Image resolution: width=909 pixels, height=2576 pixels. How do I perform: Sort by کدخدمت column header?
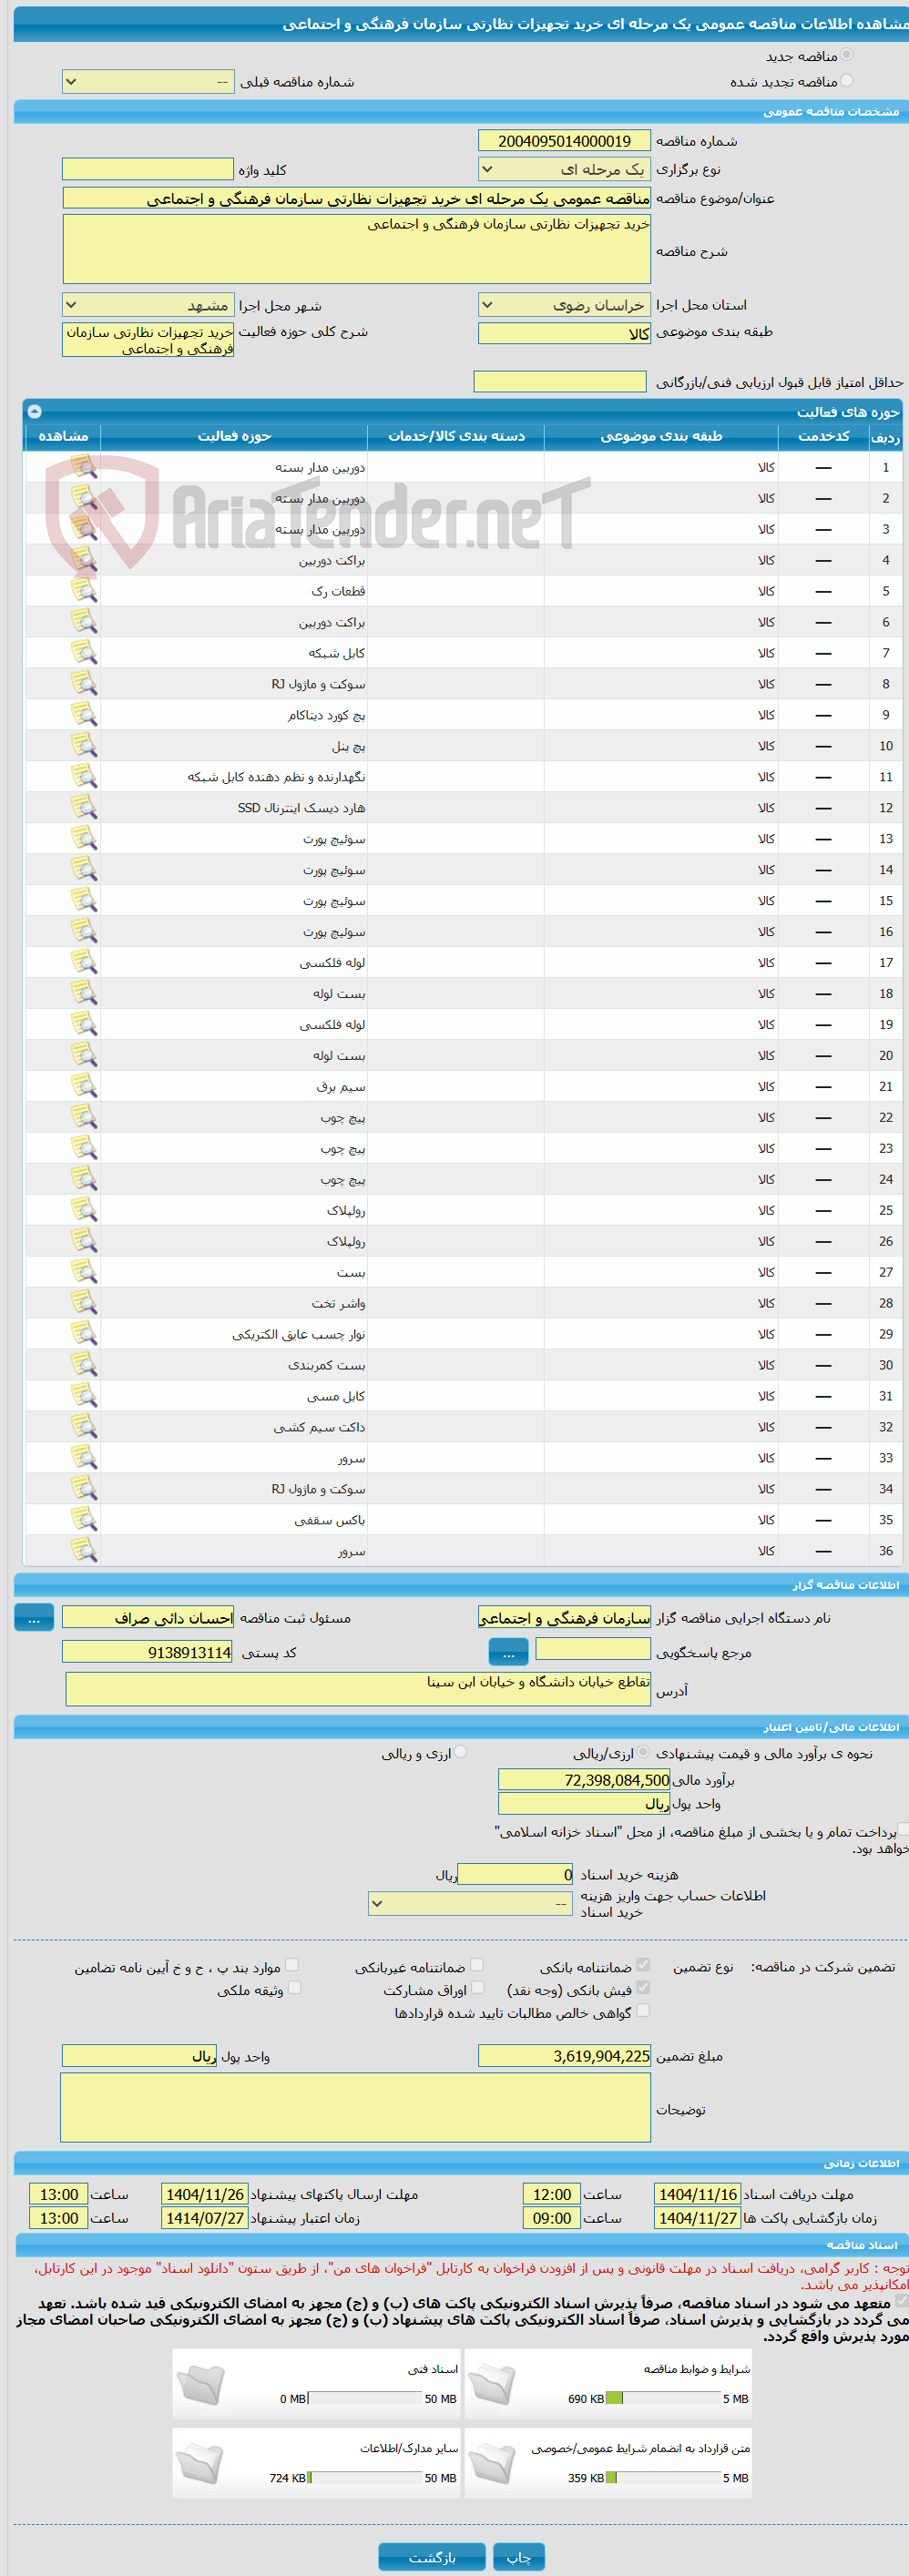824,436
